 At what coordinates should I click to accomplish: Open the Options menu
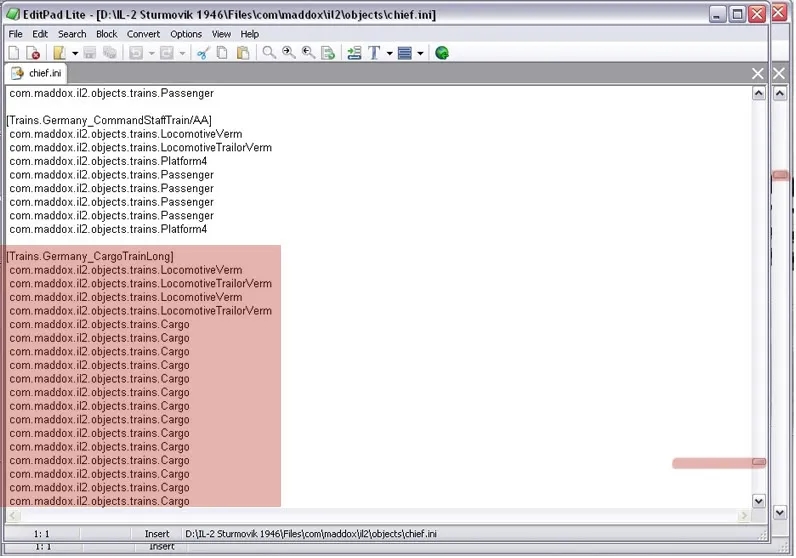[x=186, y=34]
